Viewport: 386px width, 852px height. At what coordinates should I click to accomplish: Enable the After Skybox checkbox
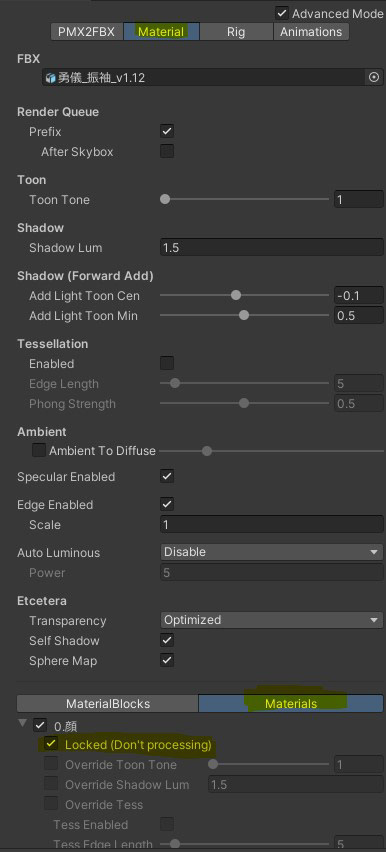tap(167, 152)
